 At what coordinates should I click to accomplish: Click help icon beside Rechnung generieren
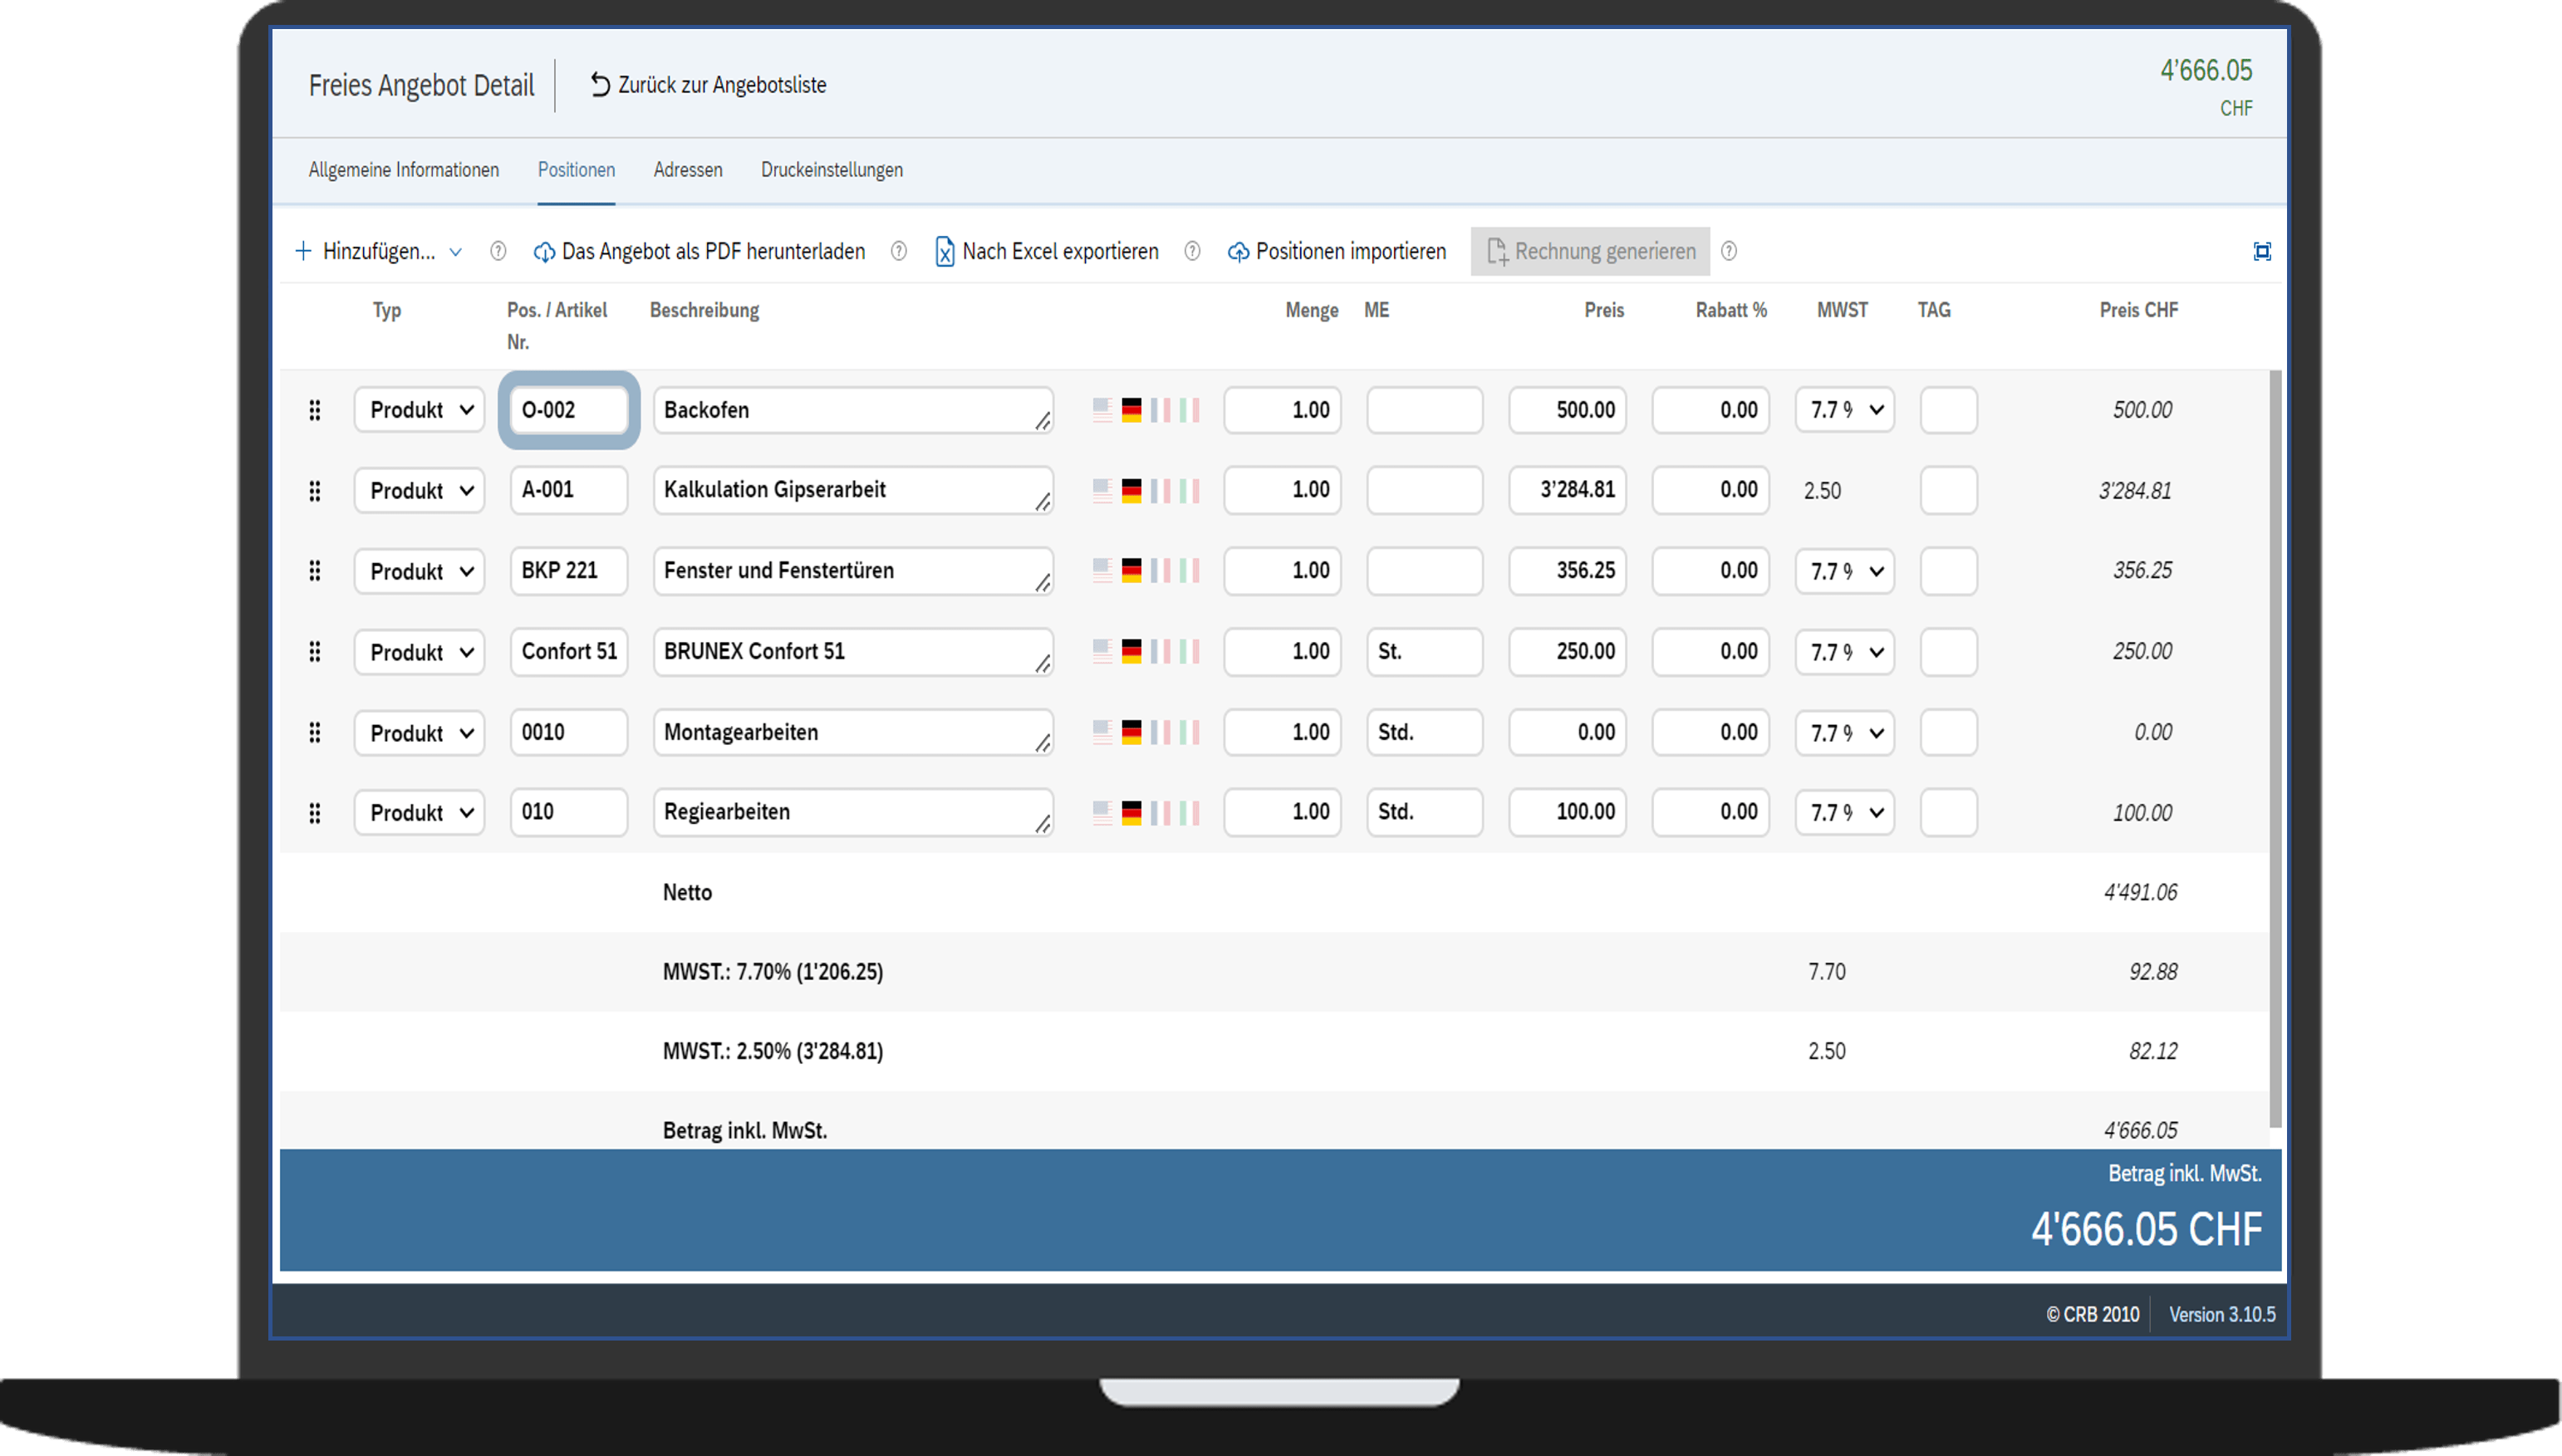coord(1729,251)
